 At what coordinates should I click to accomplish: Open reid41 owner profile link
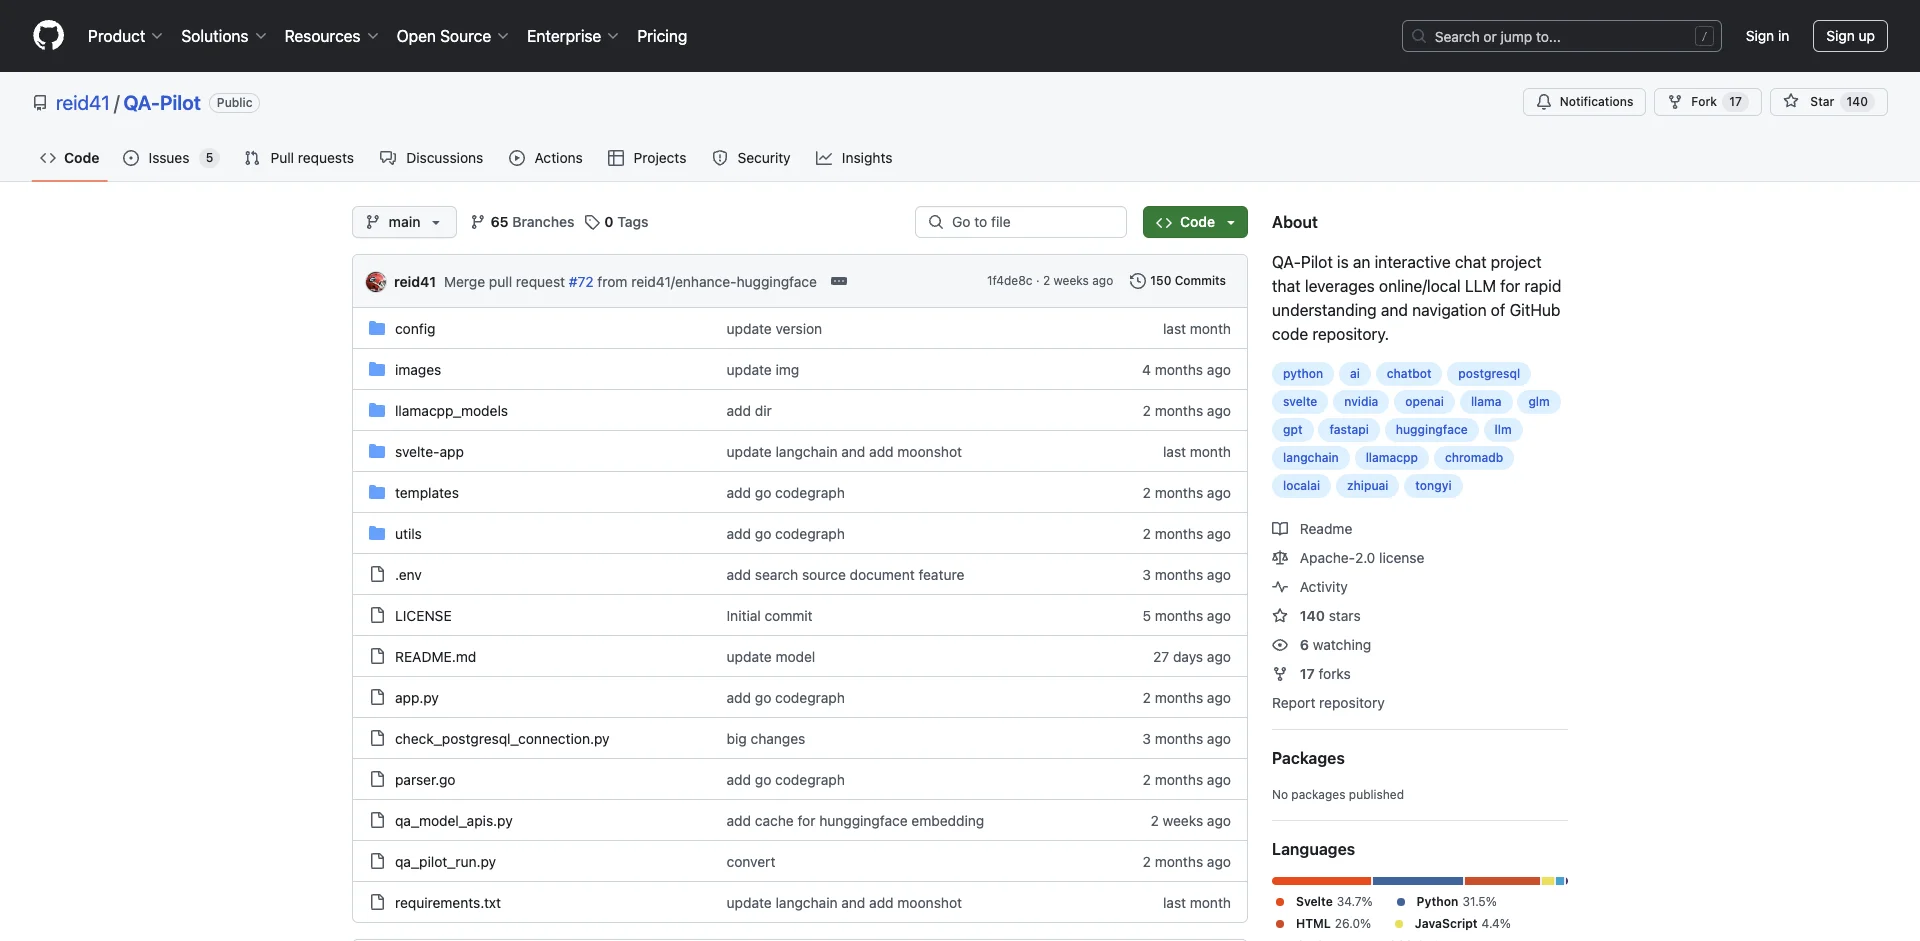82,103
